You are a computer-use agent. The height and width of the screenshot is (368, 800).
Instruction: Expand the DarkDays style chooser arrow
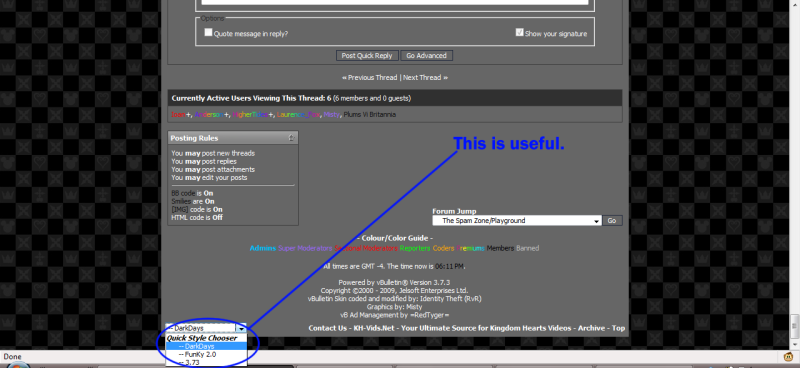(240, 328)
